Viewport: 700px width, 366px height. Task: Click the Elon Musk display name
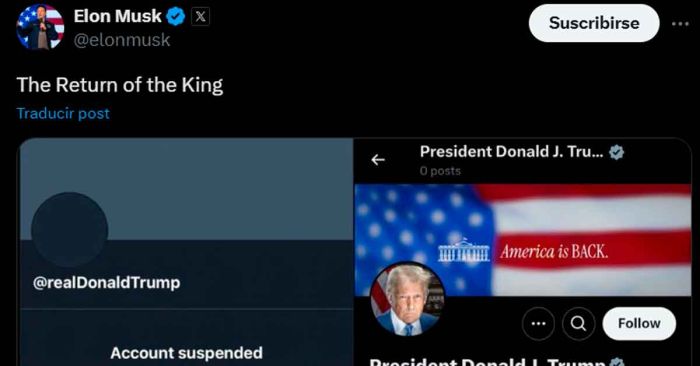coord(117,17)
